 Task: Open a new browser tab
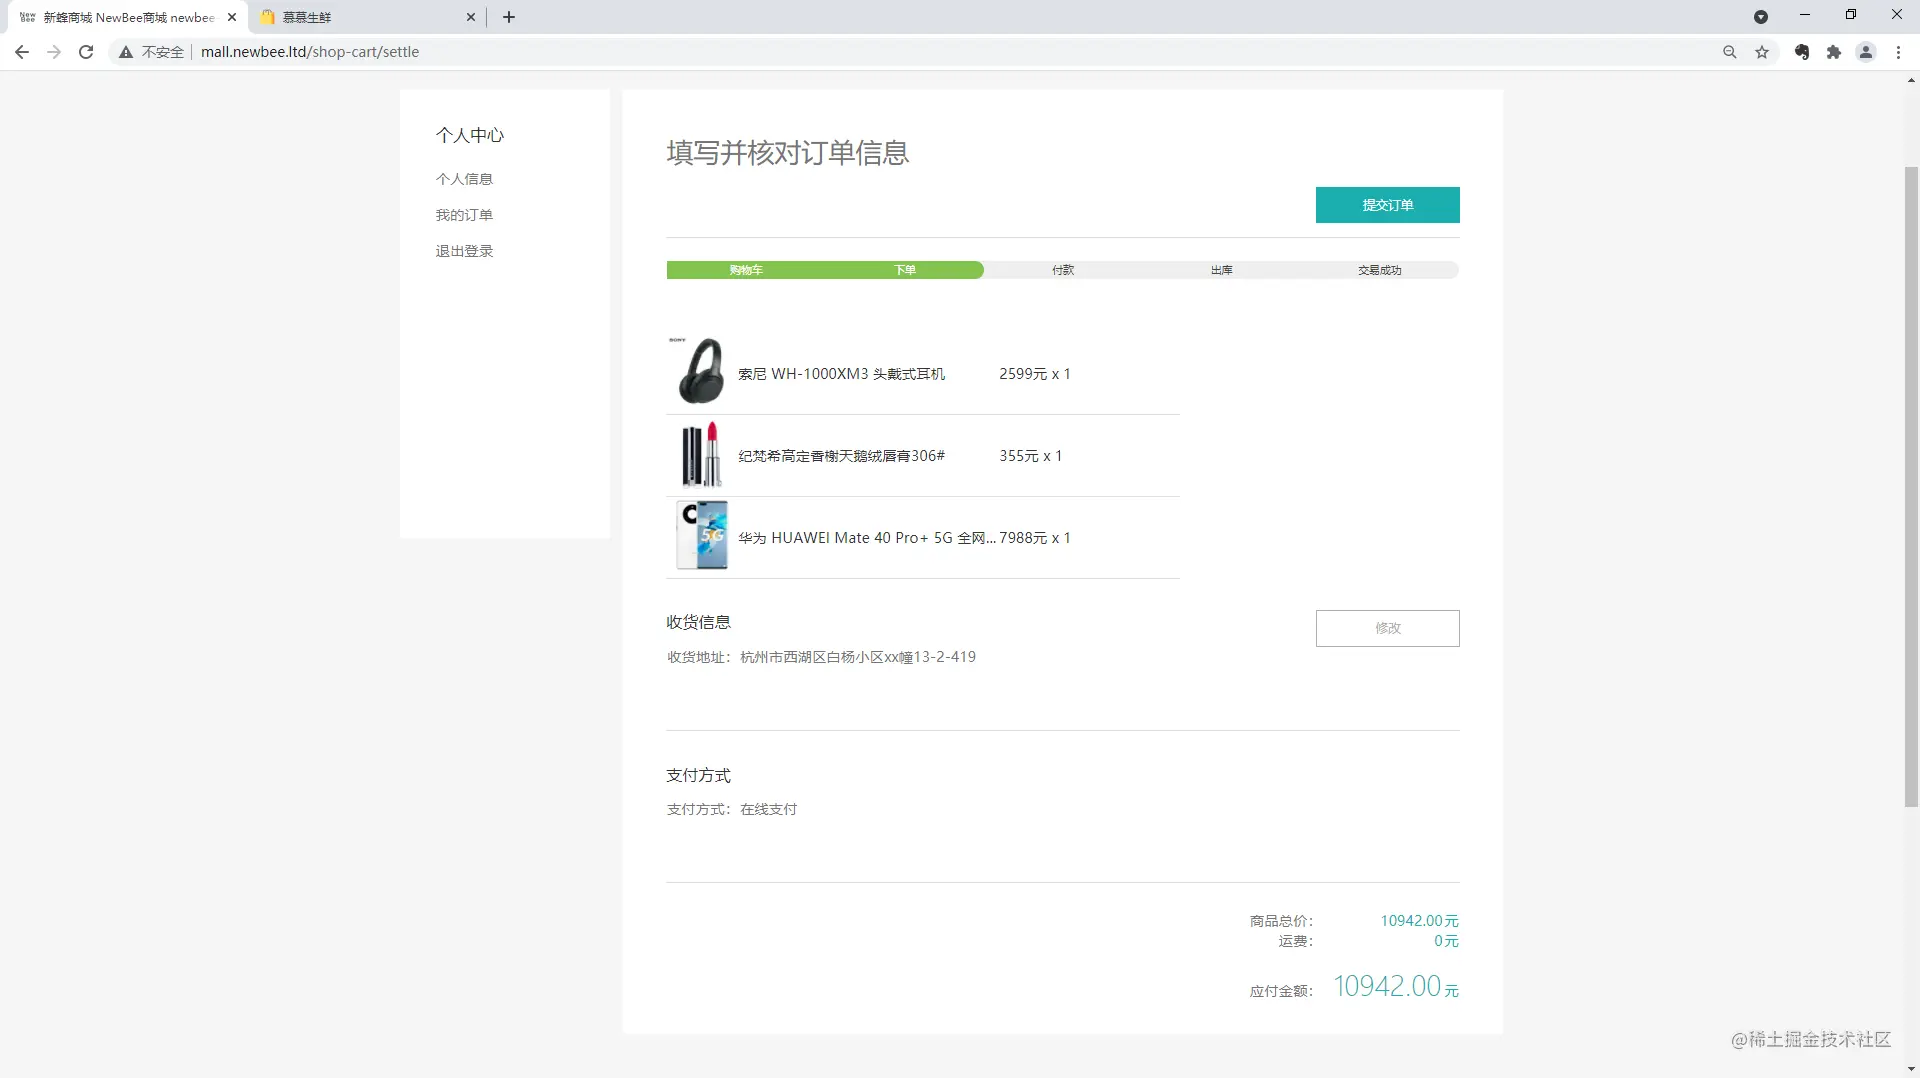[x=509, y=17]
